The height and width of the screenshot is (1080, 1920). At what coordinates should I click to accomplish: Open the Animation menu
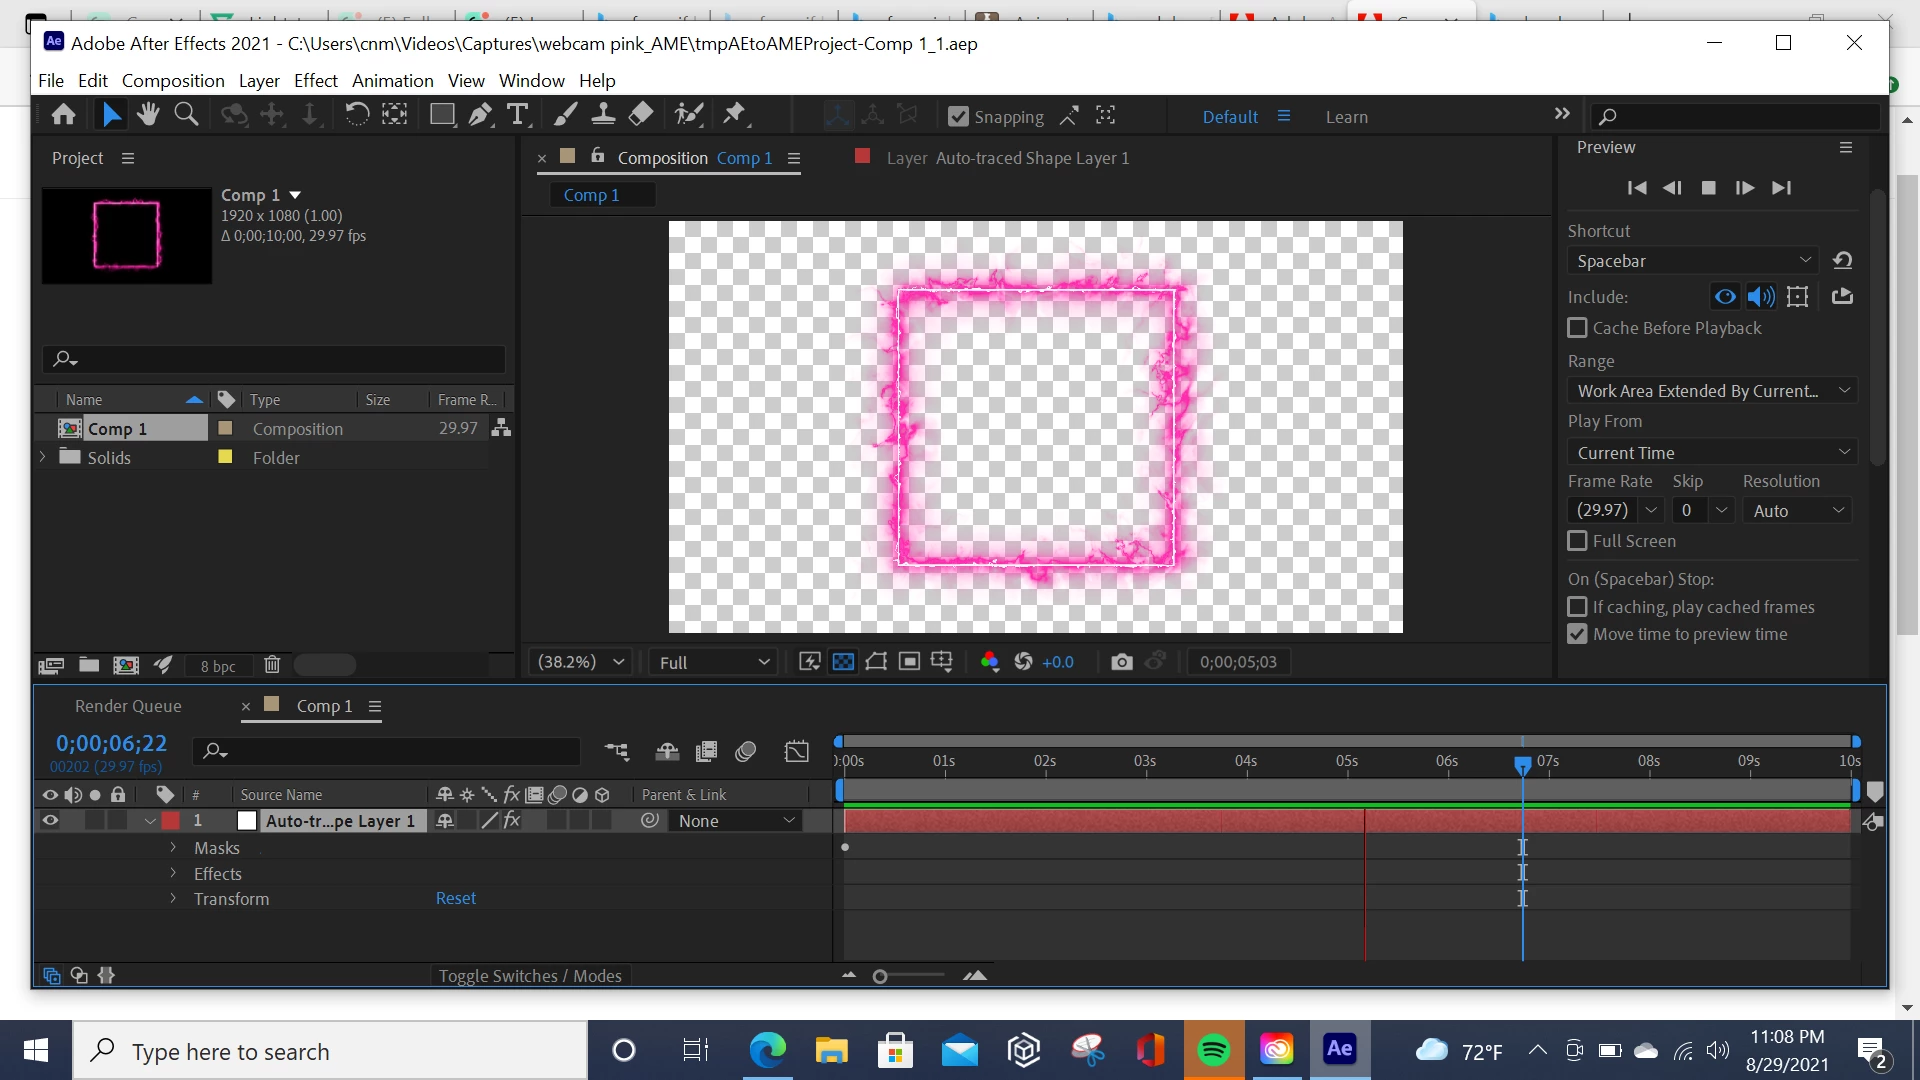pos(392,81)
